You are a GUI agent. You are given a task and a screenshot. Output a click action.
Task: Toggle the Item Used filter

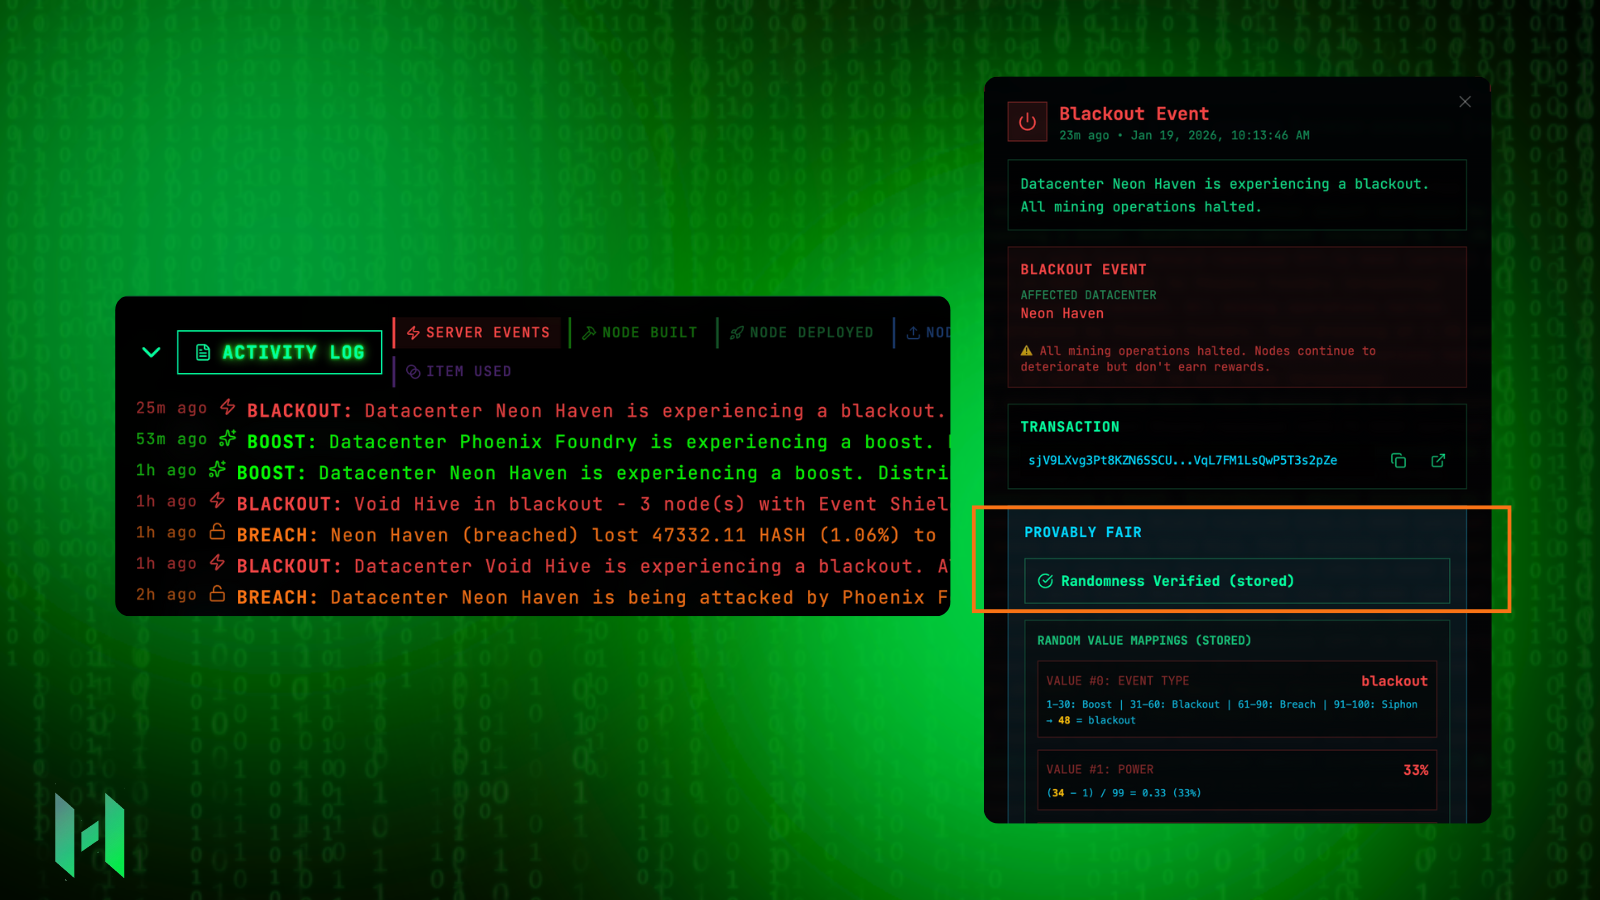459,371
